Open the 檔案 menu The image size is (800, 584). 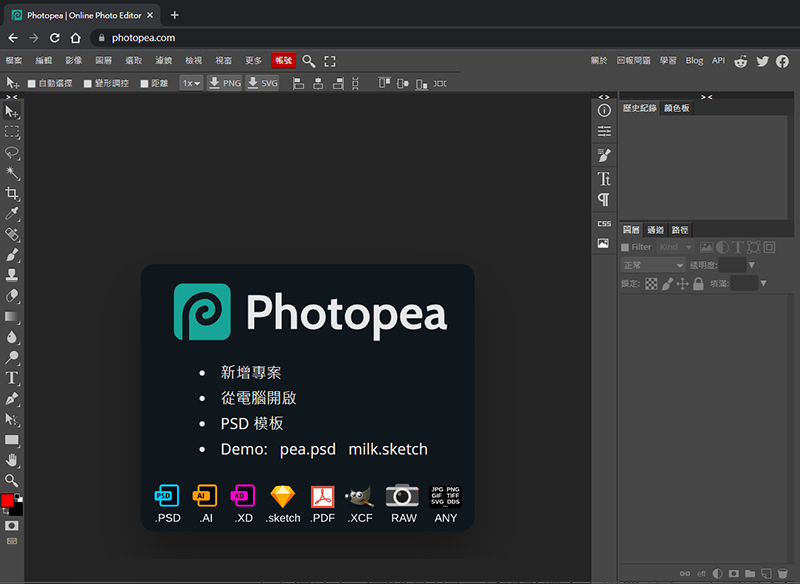pyautogui.click(x=14, y=61)
